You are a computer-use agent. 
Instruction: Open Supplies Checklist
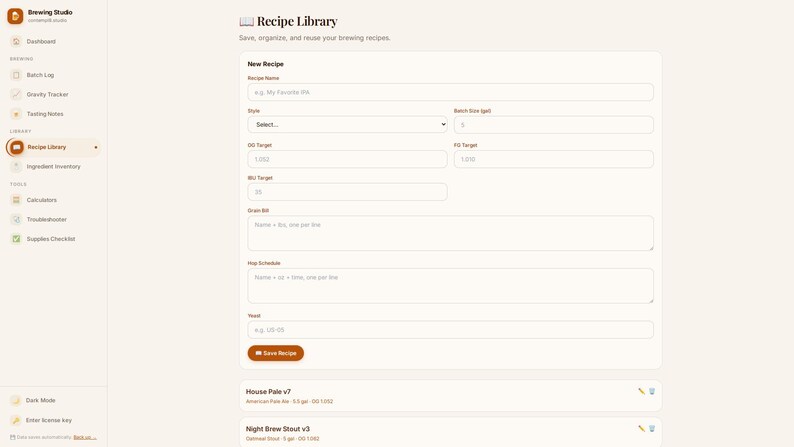[53, 239]
